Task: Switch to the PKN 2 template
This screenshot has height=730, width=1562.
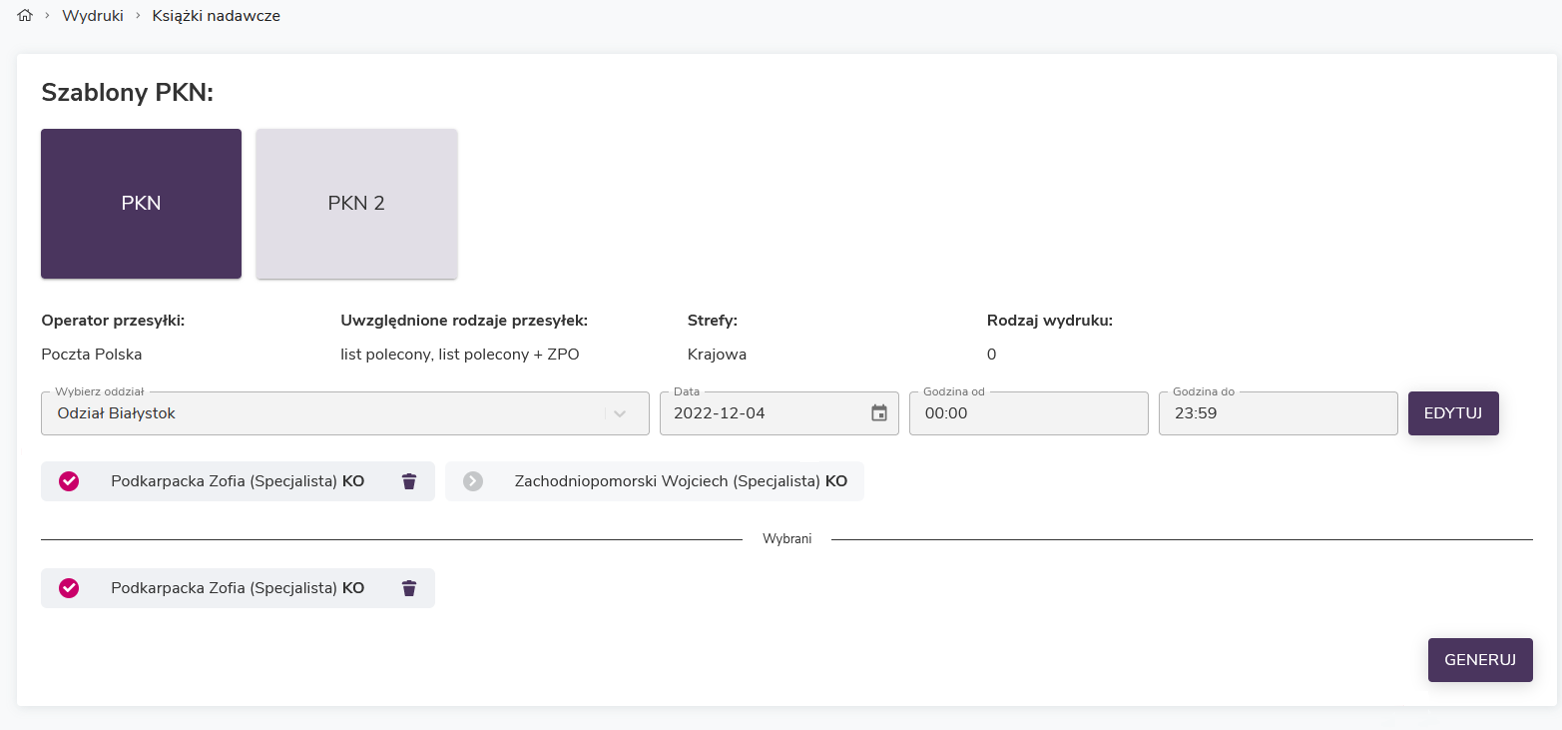Action: click(x=356, y=203)
